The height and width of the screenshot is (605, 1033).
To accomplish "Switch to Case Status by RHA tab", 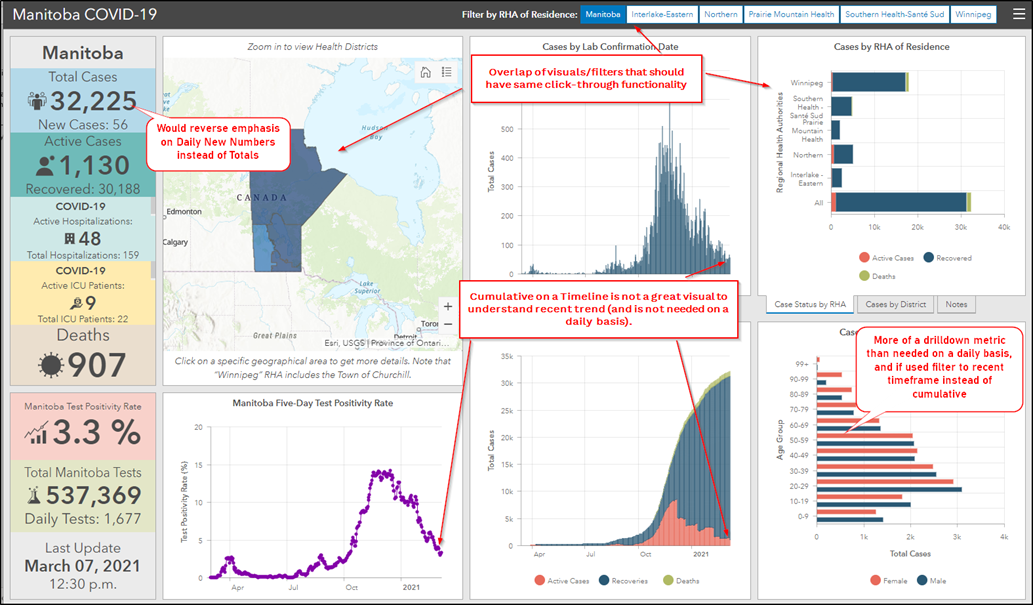I will point(810,304).
